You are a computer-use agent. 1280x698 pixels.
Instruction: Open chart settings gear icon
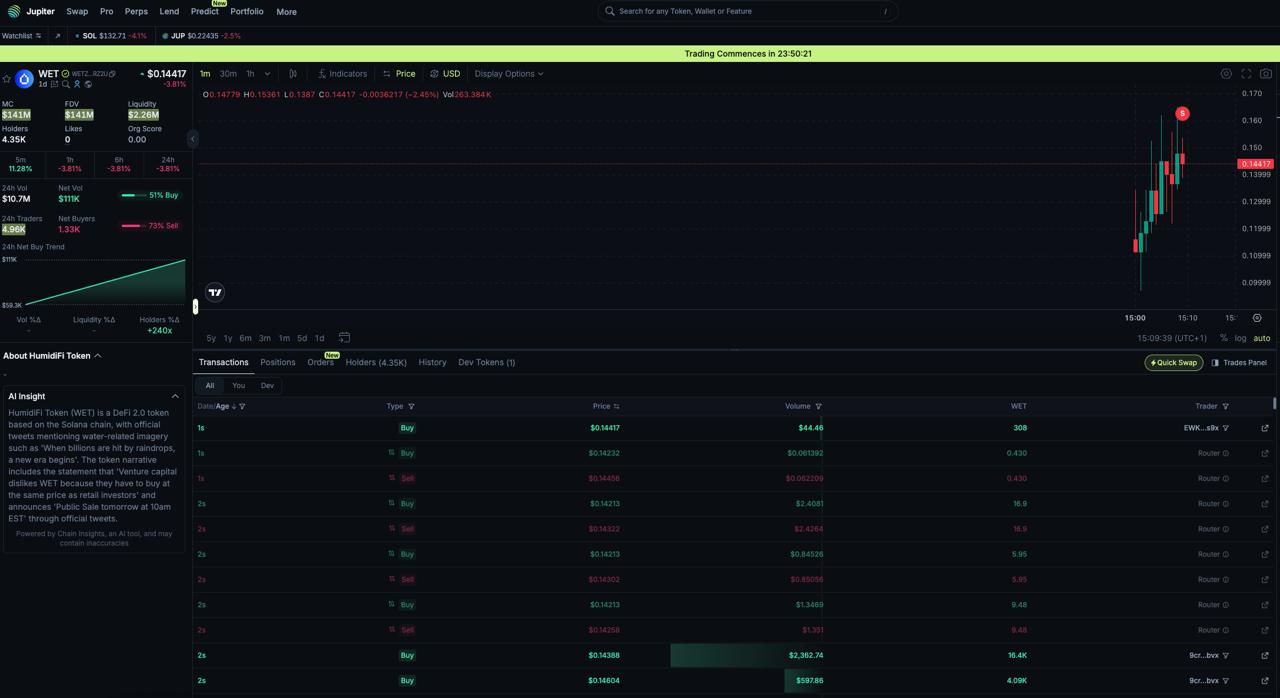point(1226,74)
